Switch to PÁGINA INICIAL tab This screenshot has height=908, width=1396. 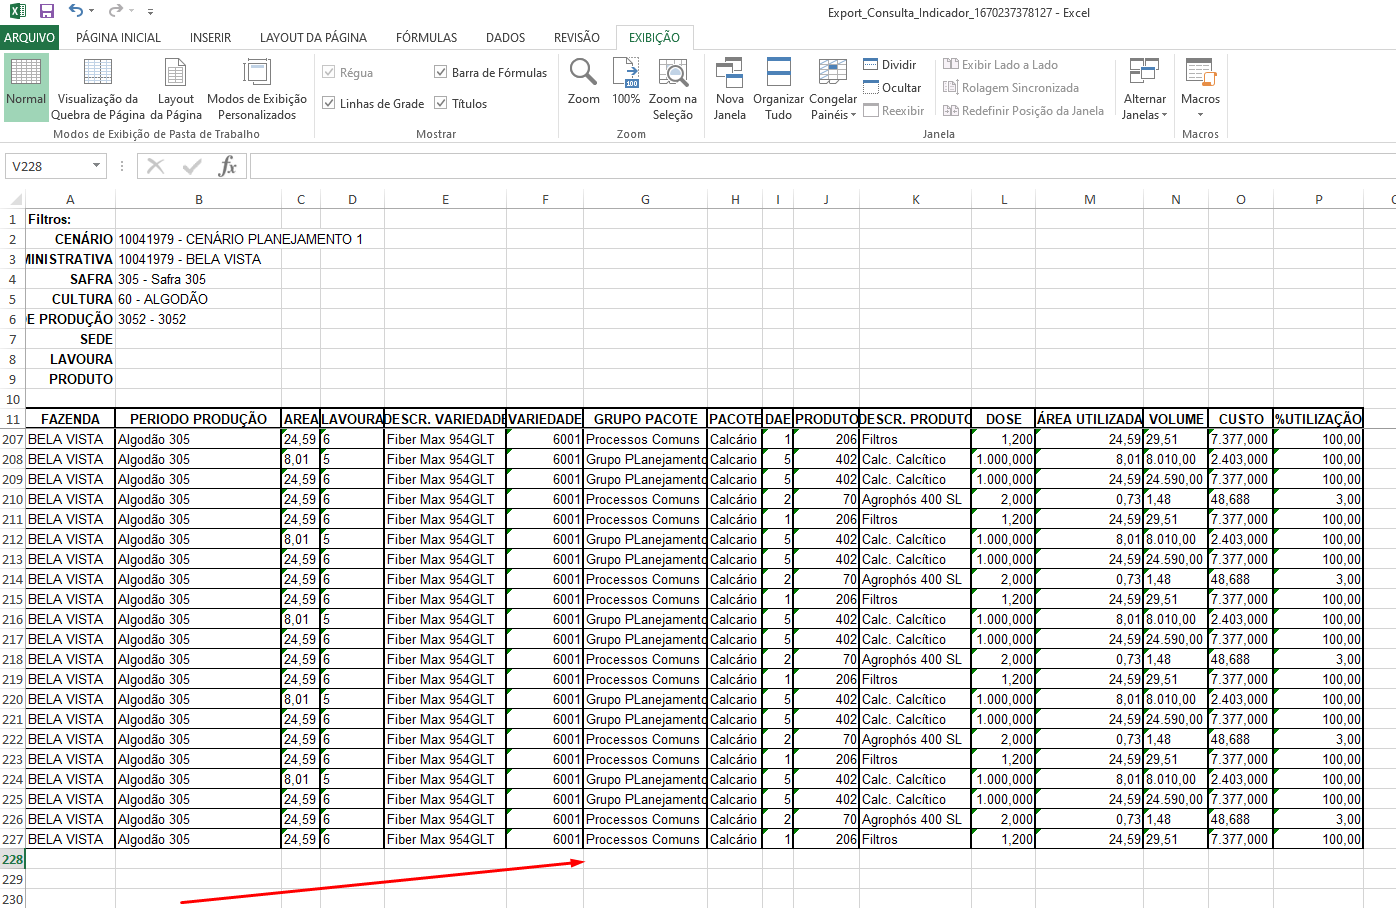pyautogui.click(x=118, y=37)
